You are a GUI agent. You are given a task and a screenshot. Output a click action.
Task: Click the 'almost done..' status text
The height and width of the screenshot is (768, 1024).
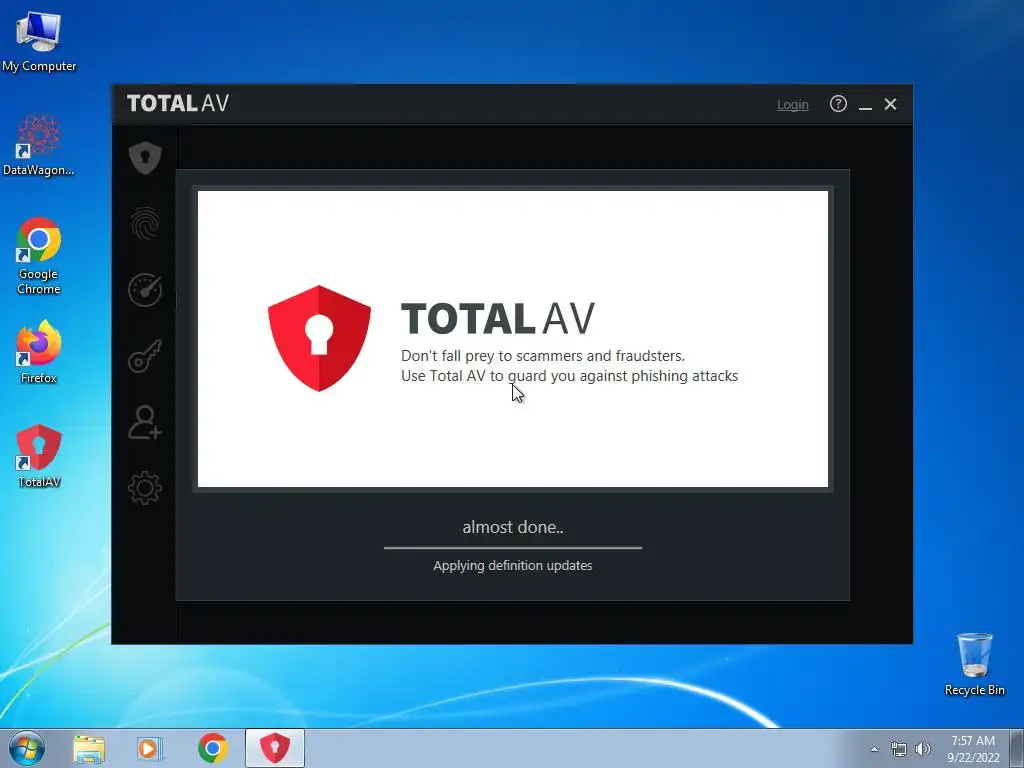[x=513, y=527]
